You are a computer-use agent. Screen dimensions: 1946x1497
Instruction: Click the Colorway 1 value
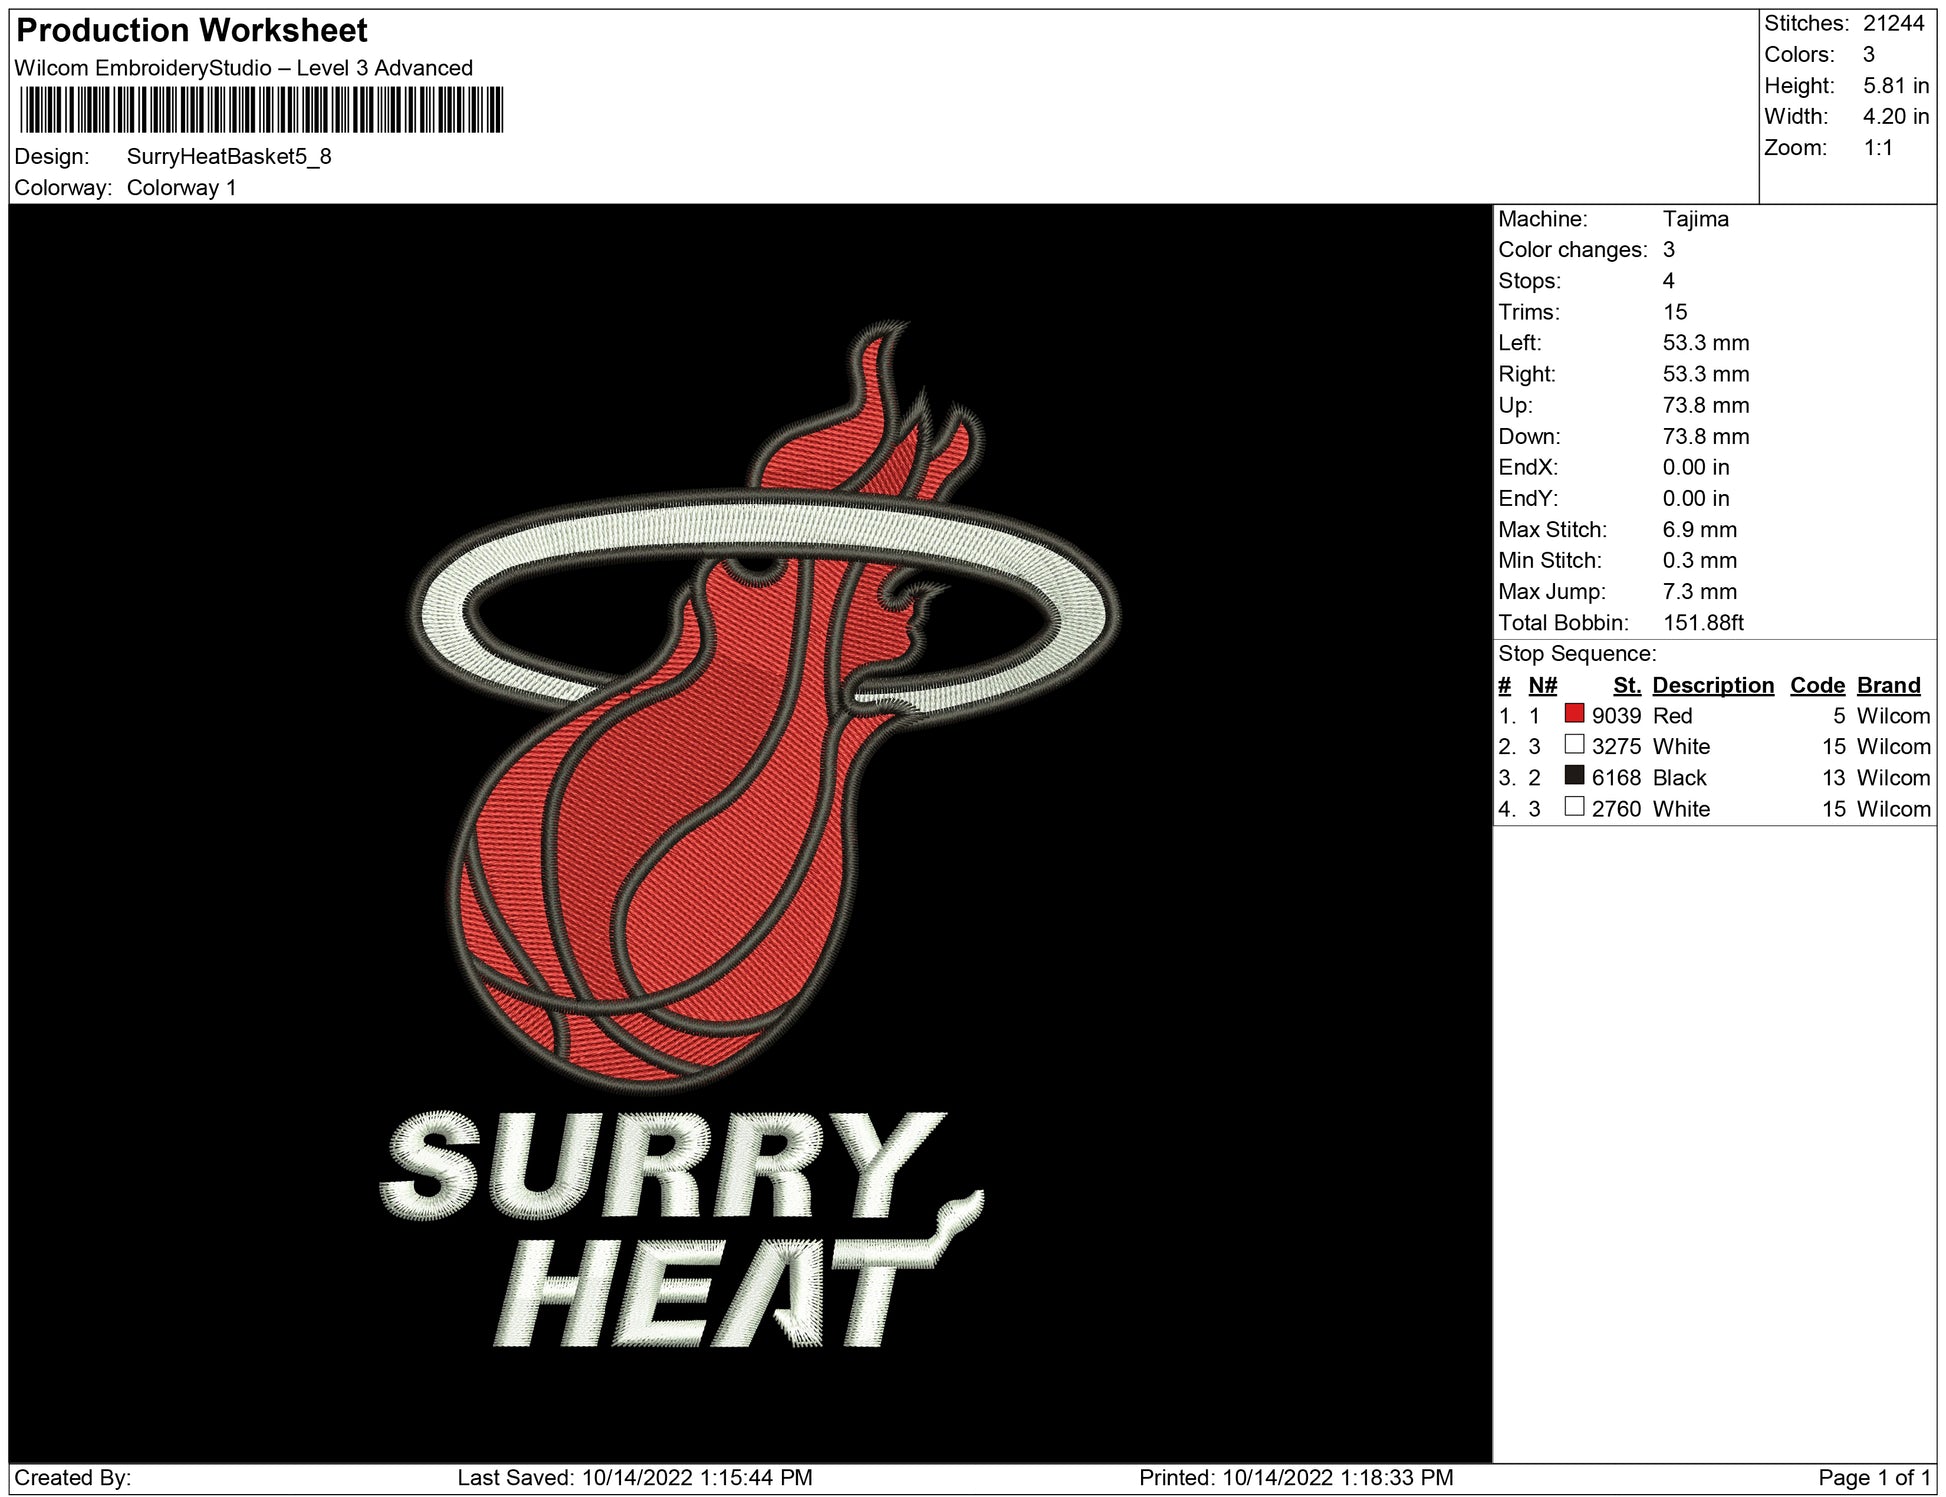click(182, 188)
